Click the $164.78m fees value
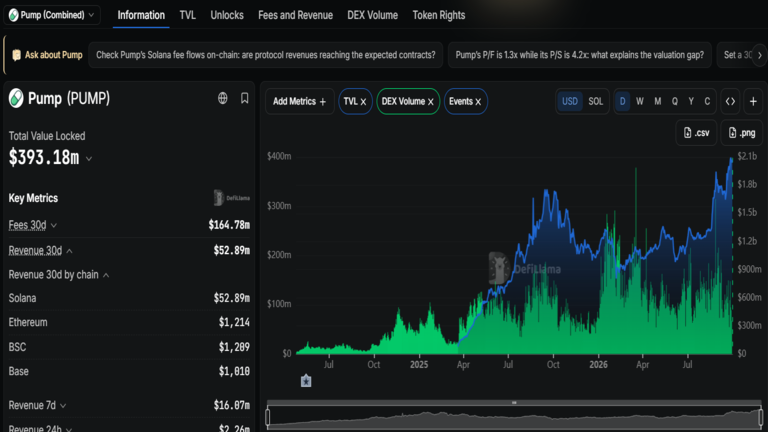Screen dimensions: 768x432 click(229, 225)
